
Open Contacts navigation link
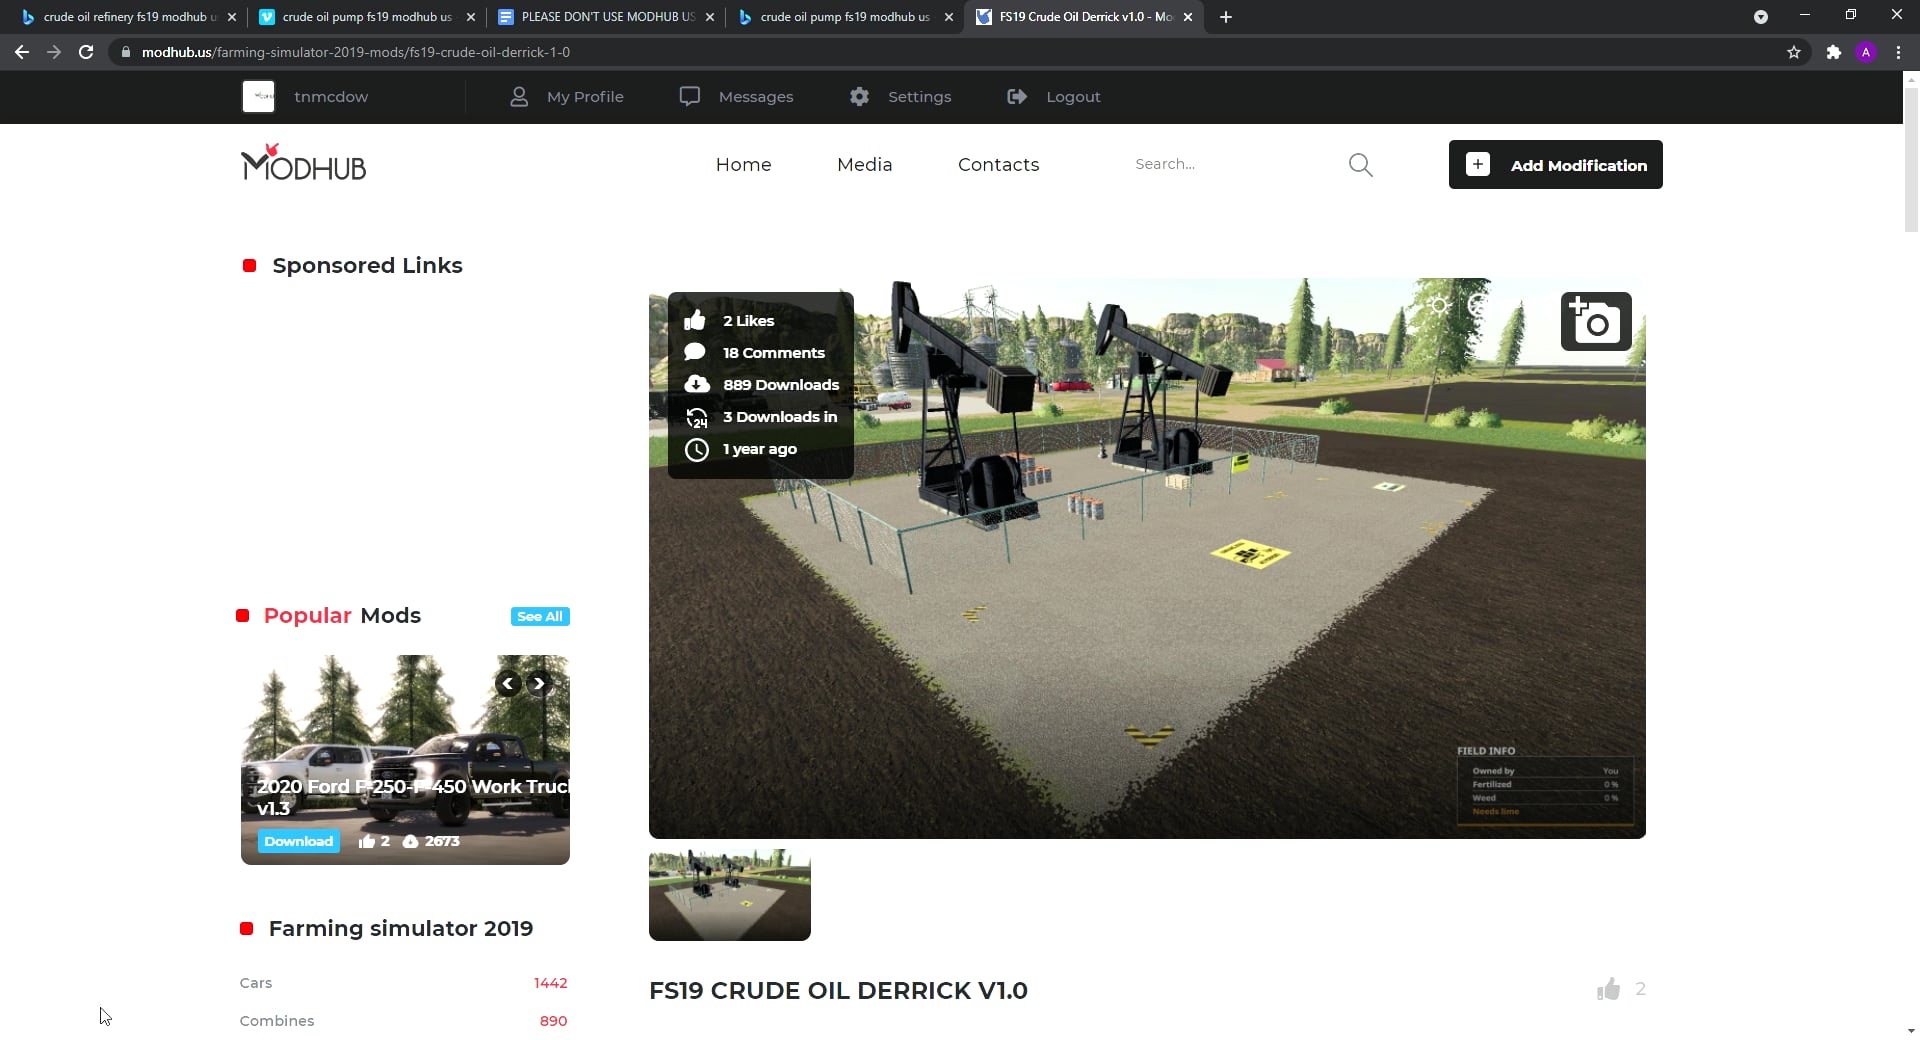(998, 165)
